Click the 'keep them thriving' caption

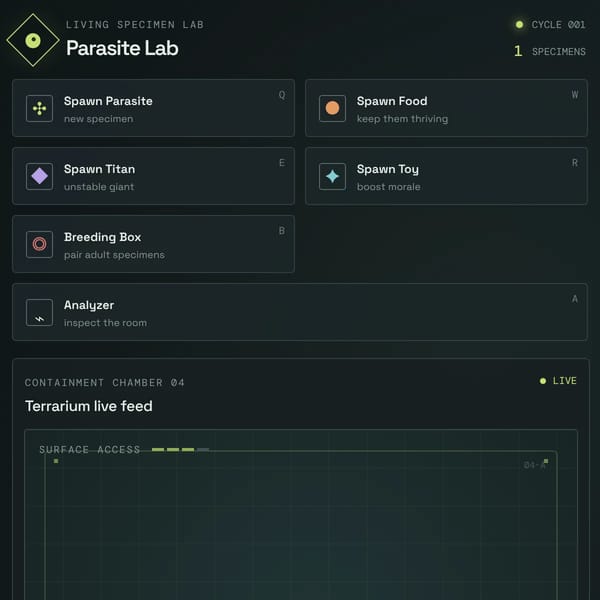(x=402, y=119)
